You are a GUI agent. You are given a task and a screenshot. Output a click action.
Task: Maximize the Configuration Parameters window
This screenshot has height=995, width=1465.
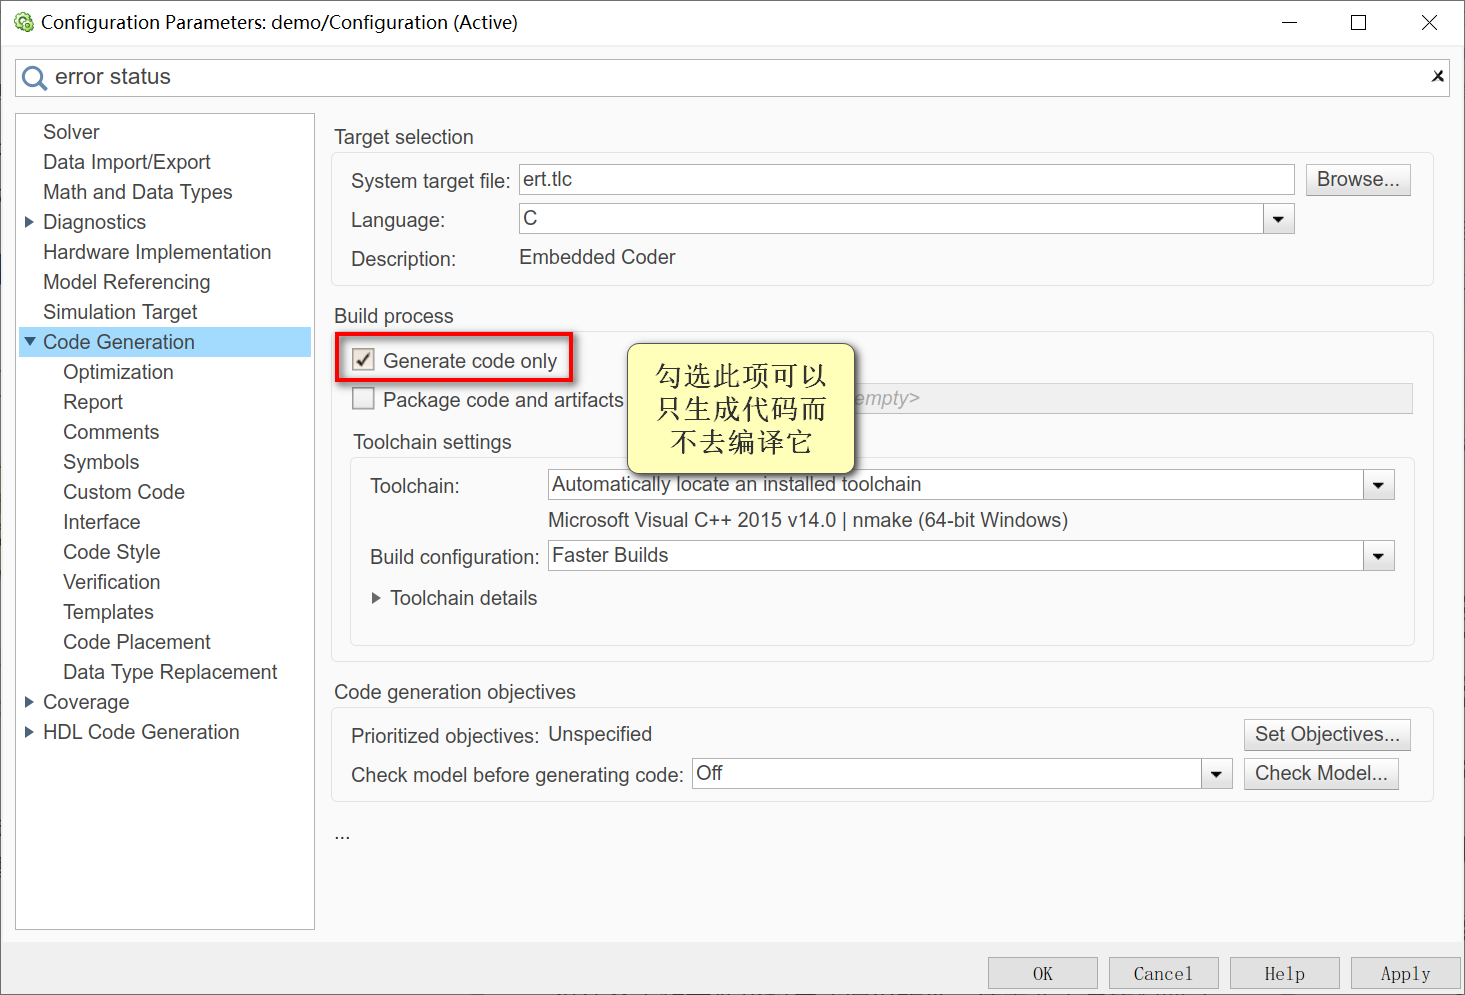1358,22
